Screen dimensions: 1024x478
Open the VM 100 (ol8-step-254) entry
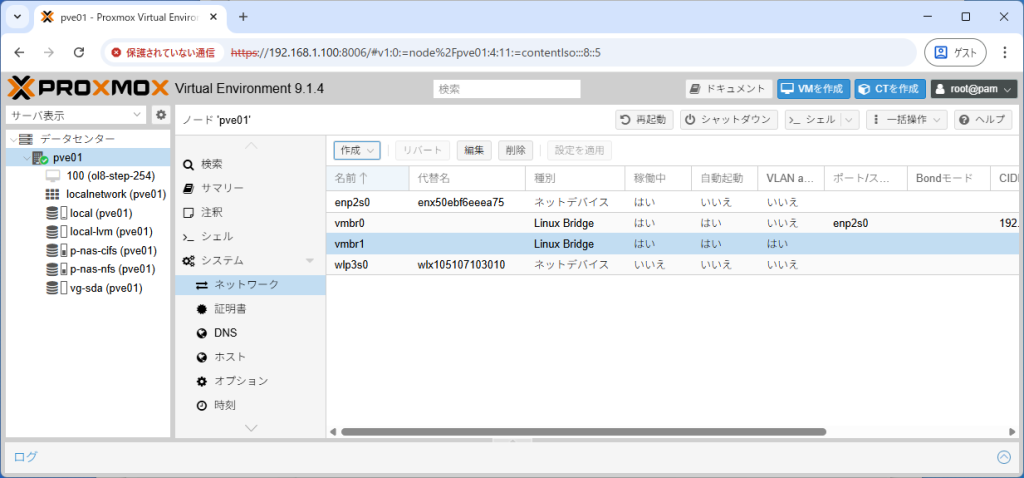pos(110,176)
